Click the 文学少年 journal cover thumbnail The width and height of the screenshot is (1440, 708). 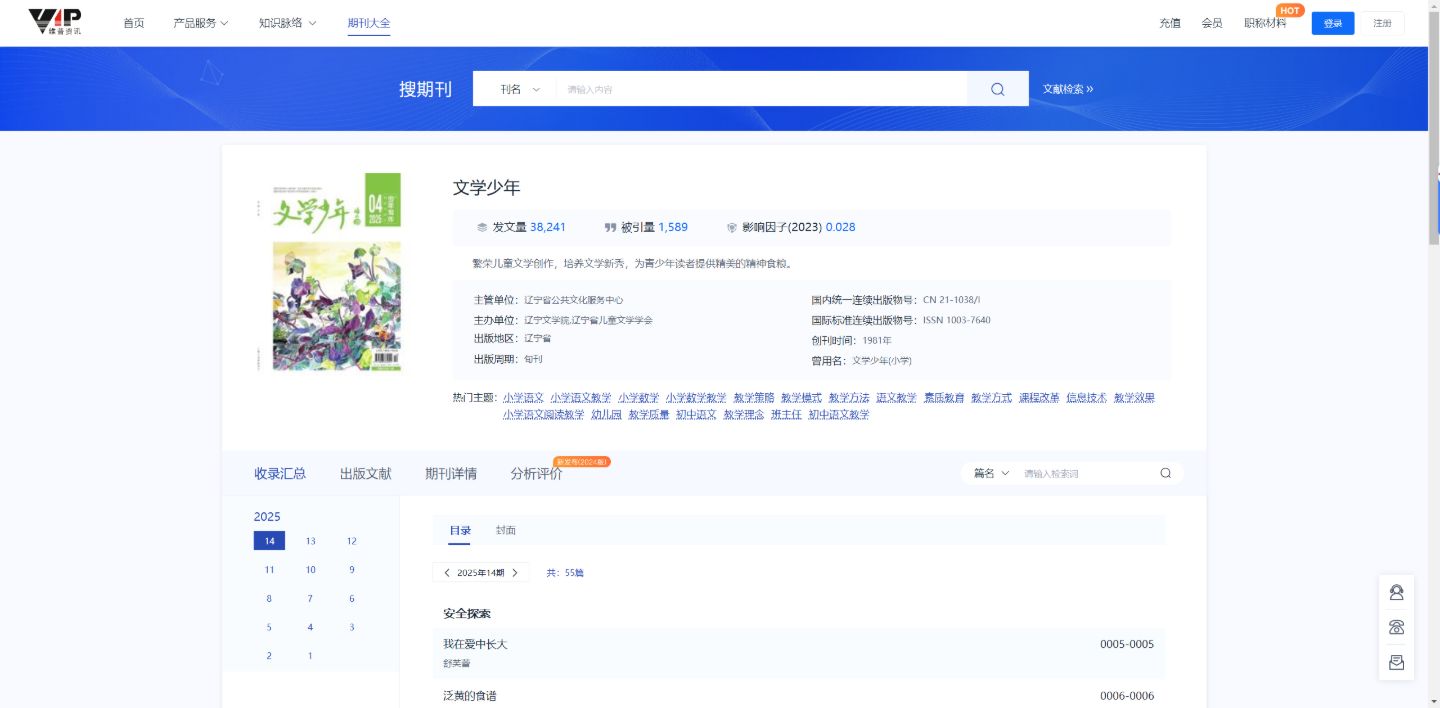[337, 272]
